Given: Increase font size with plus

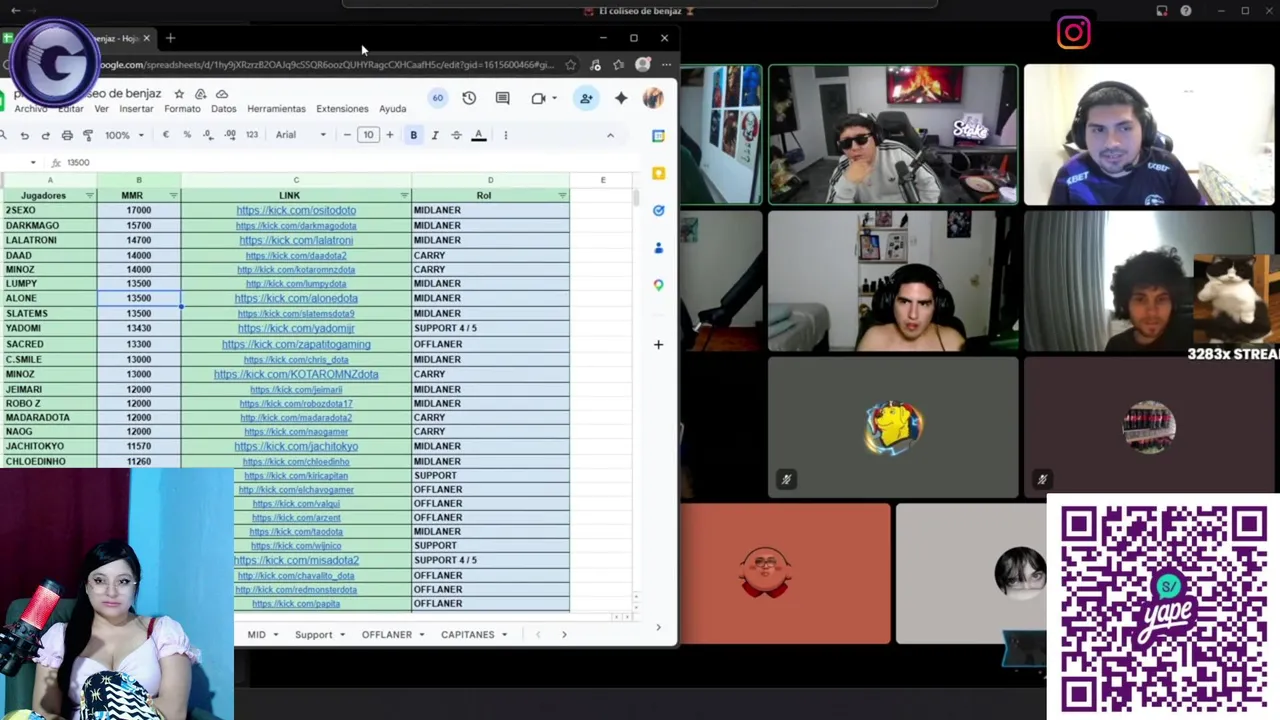Looking at the screenshot, I should [x=390, y=135].
